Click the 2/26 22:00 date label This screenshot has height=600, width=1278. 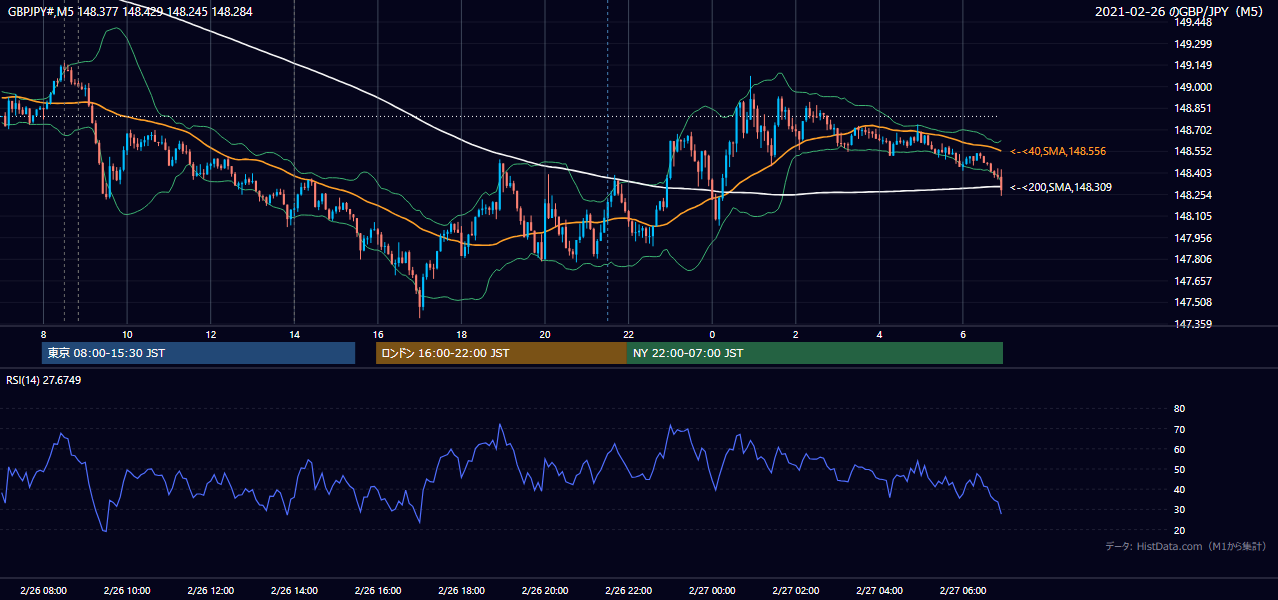[x=628, y=590]
